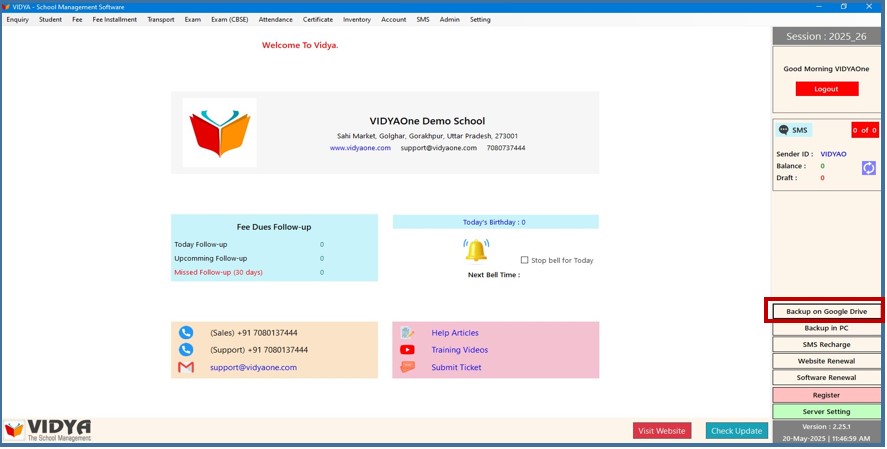The width and height of the screenshot is (887, 449).
Task: Click the Visit Website button
Action: [662, 431]
